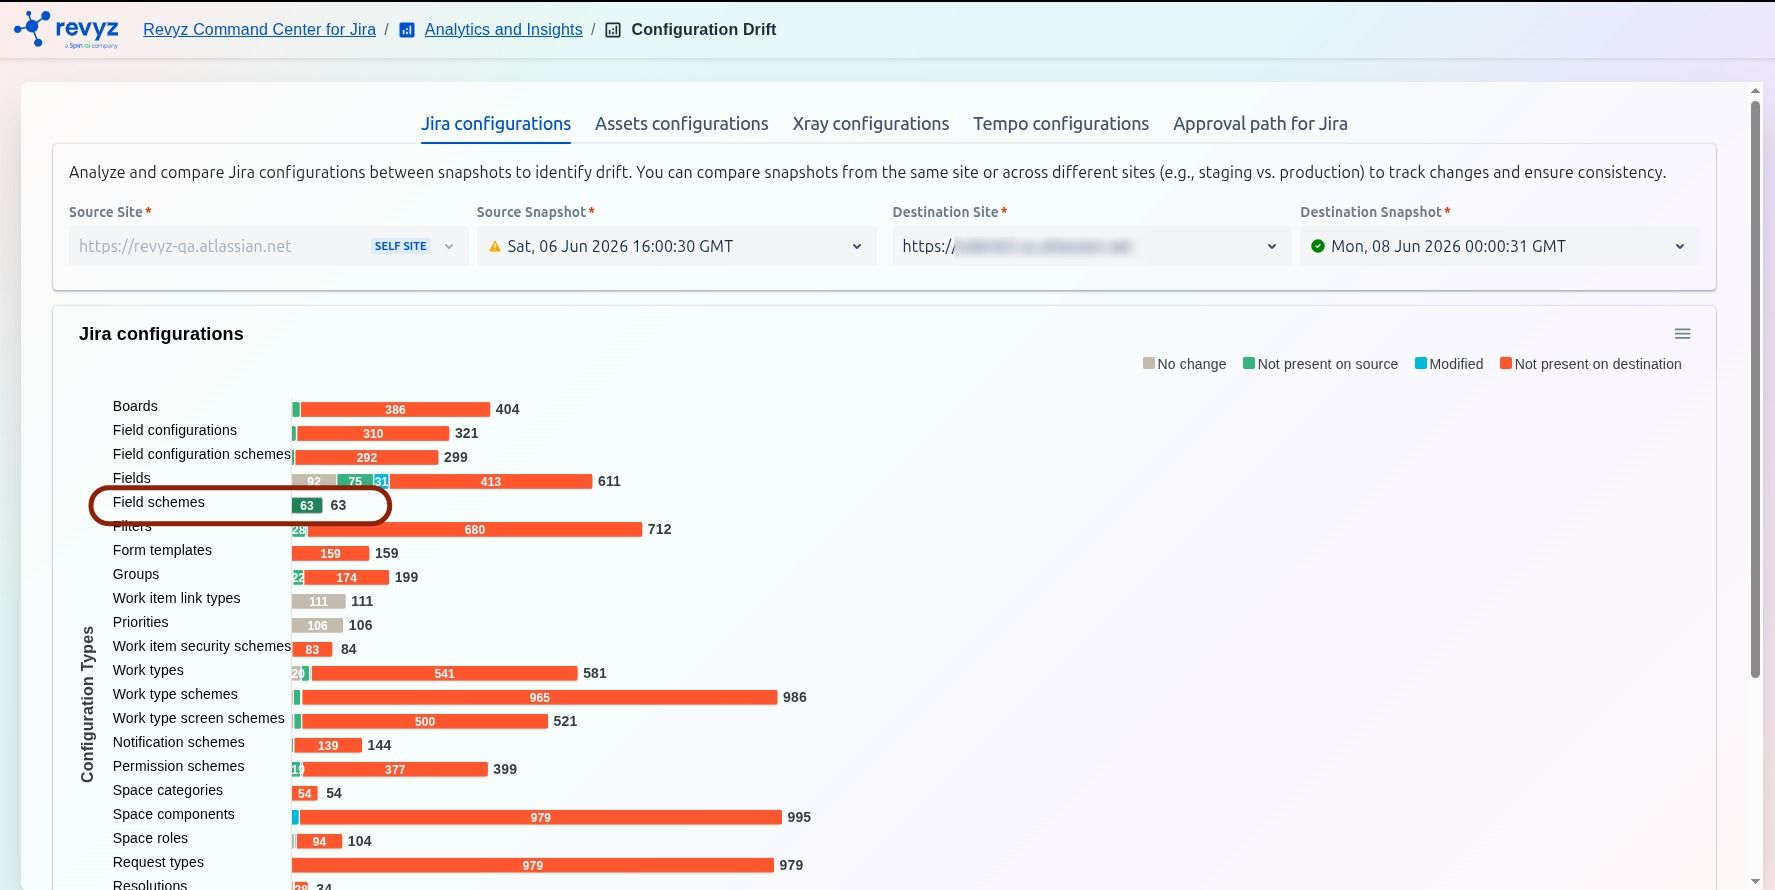The height and width of the screenshot is (890, 1775).
Task: Open the chart hamburger menu icon
Action: (x=1682, y=334)
